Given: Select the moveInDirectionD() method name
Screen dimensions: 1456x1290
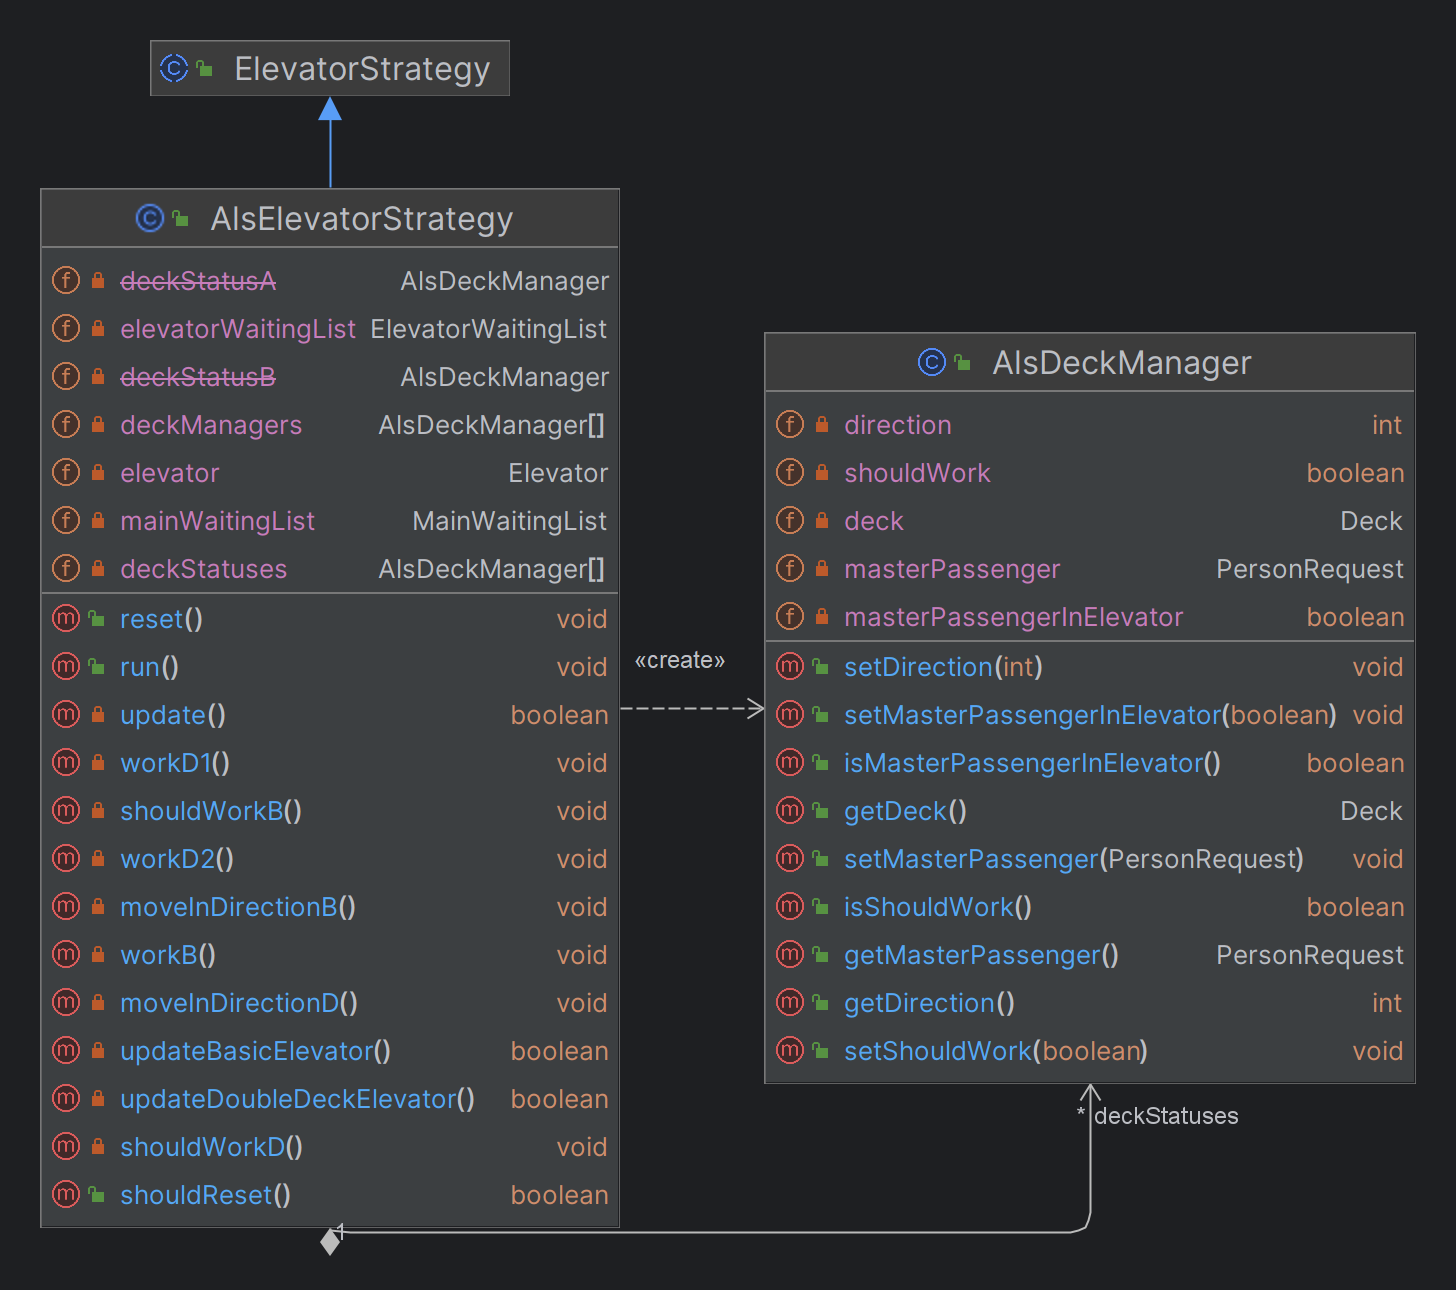Looking at the screenshot, I should tap(239, 1003).
